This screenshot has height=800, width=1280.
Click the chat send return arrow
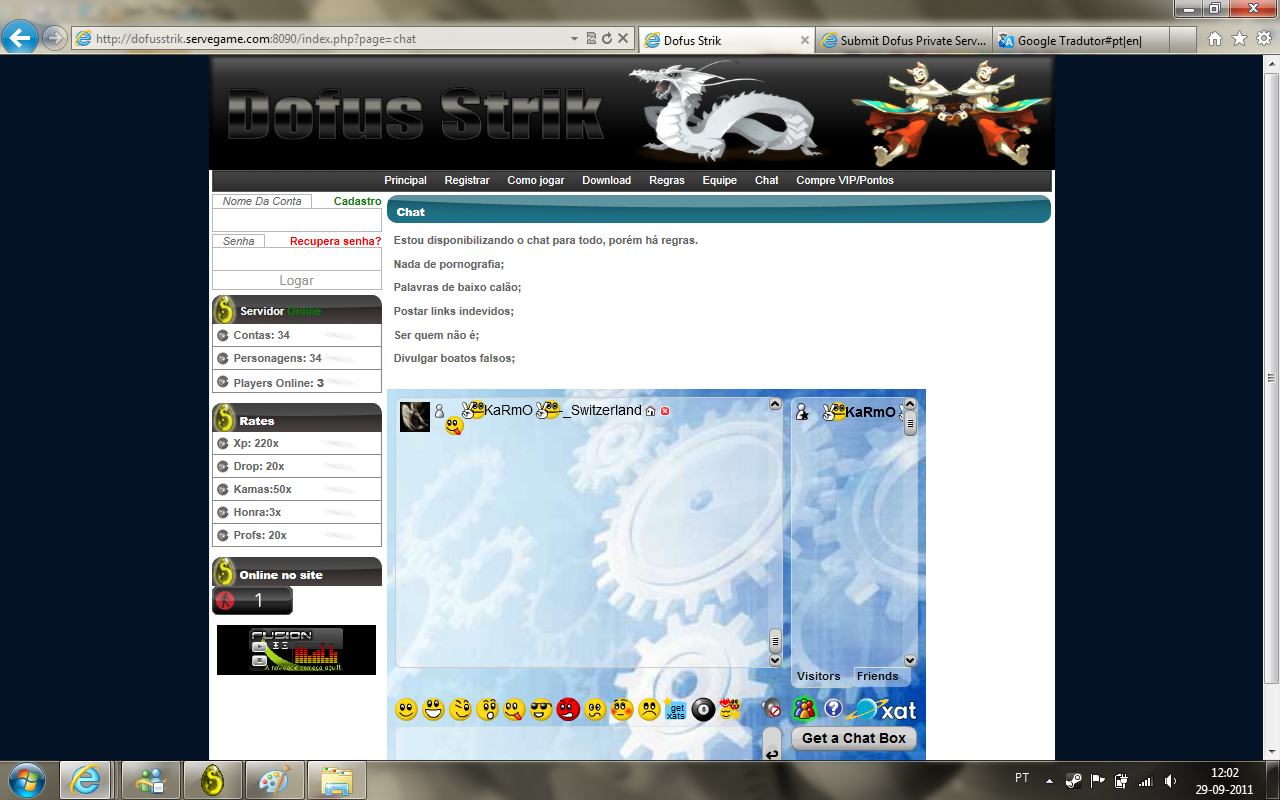tap(771, 745)
